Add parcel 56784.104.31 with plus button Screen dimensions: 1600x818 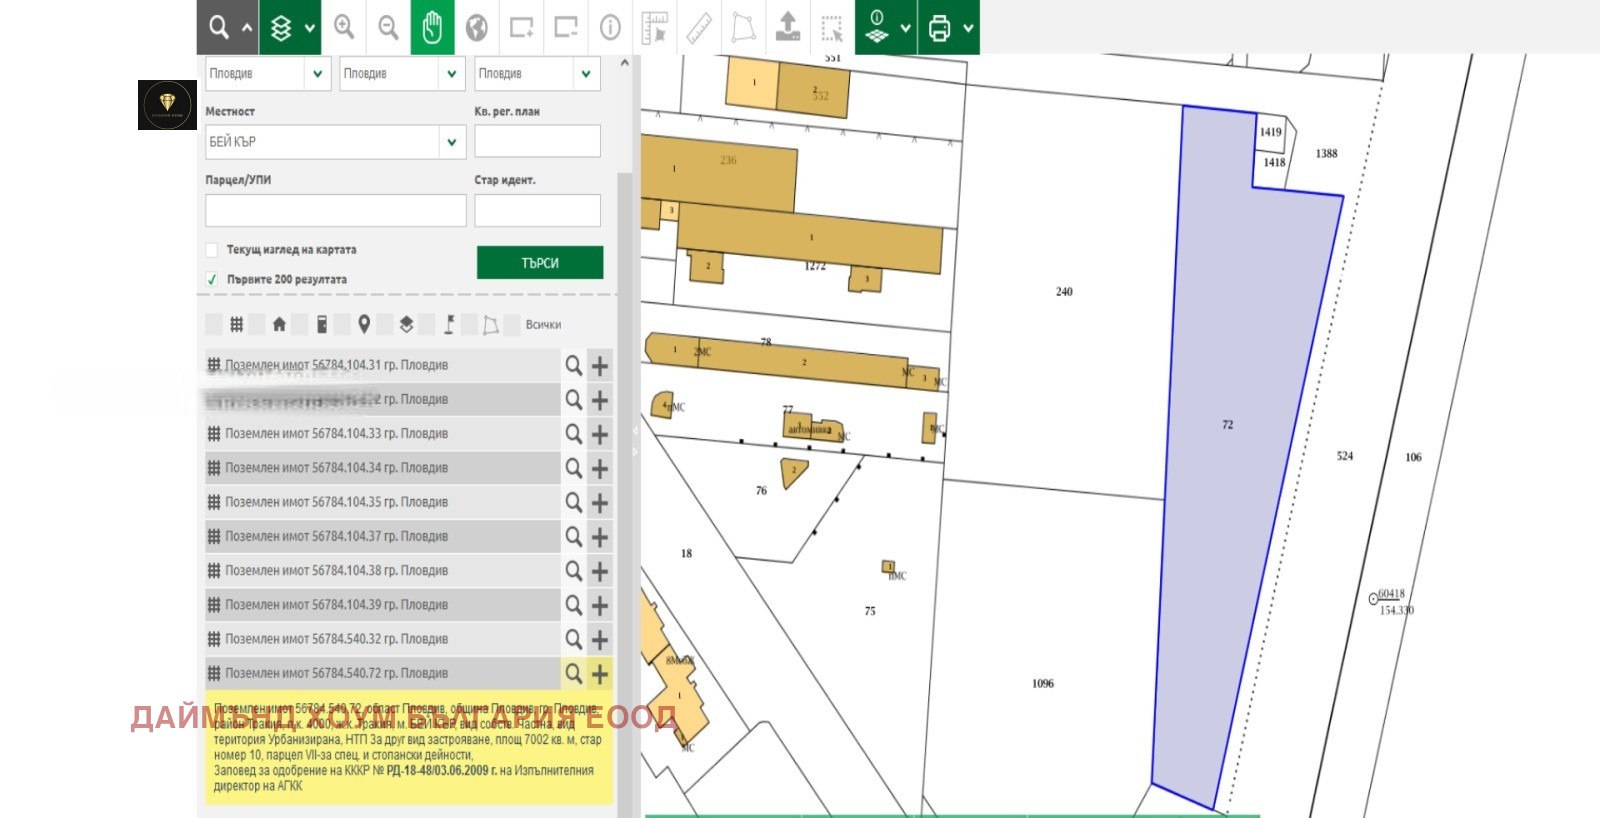tap(600, 366)
